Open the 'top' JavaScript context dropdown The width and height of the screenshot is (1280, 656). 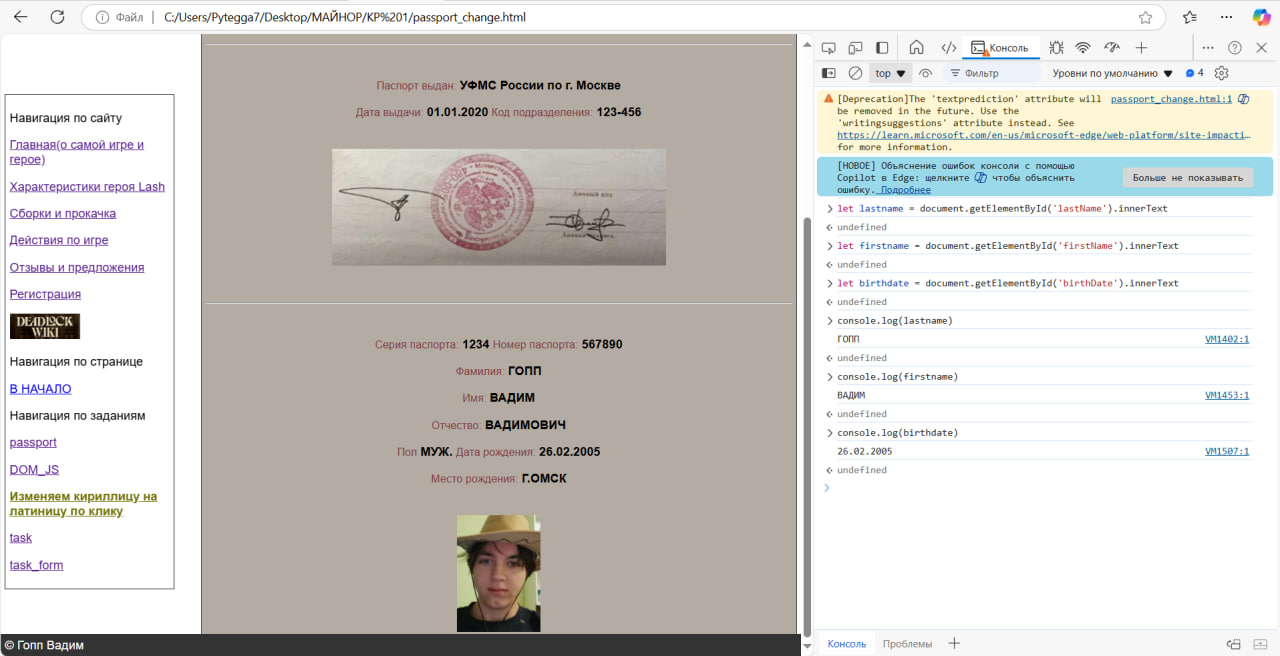tap(890, 73)
